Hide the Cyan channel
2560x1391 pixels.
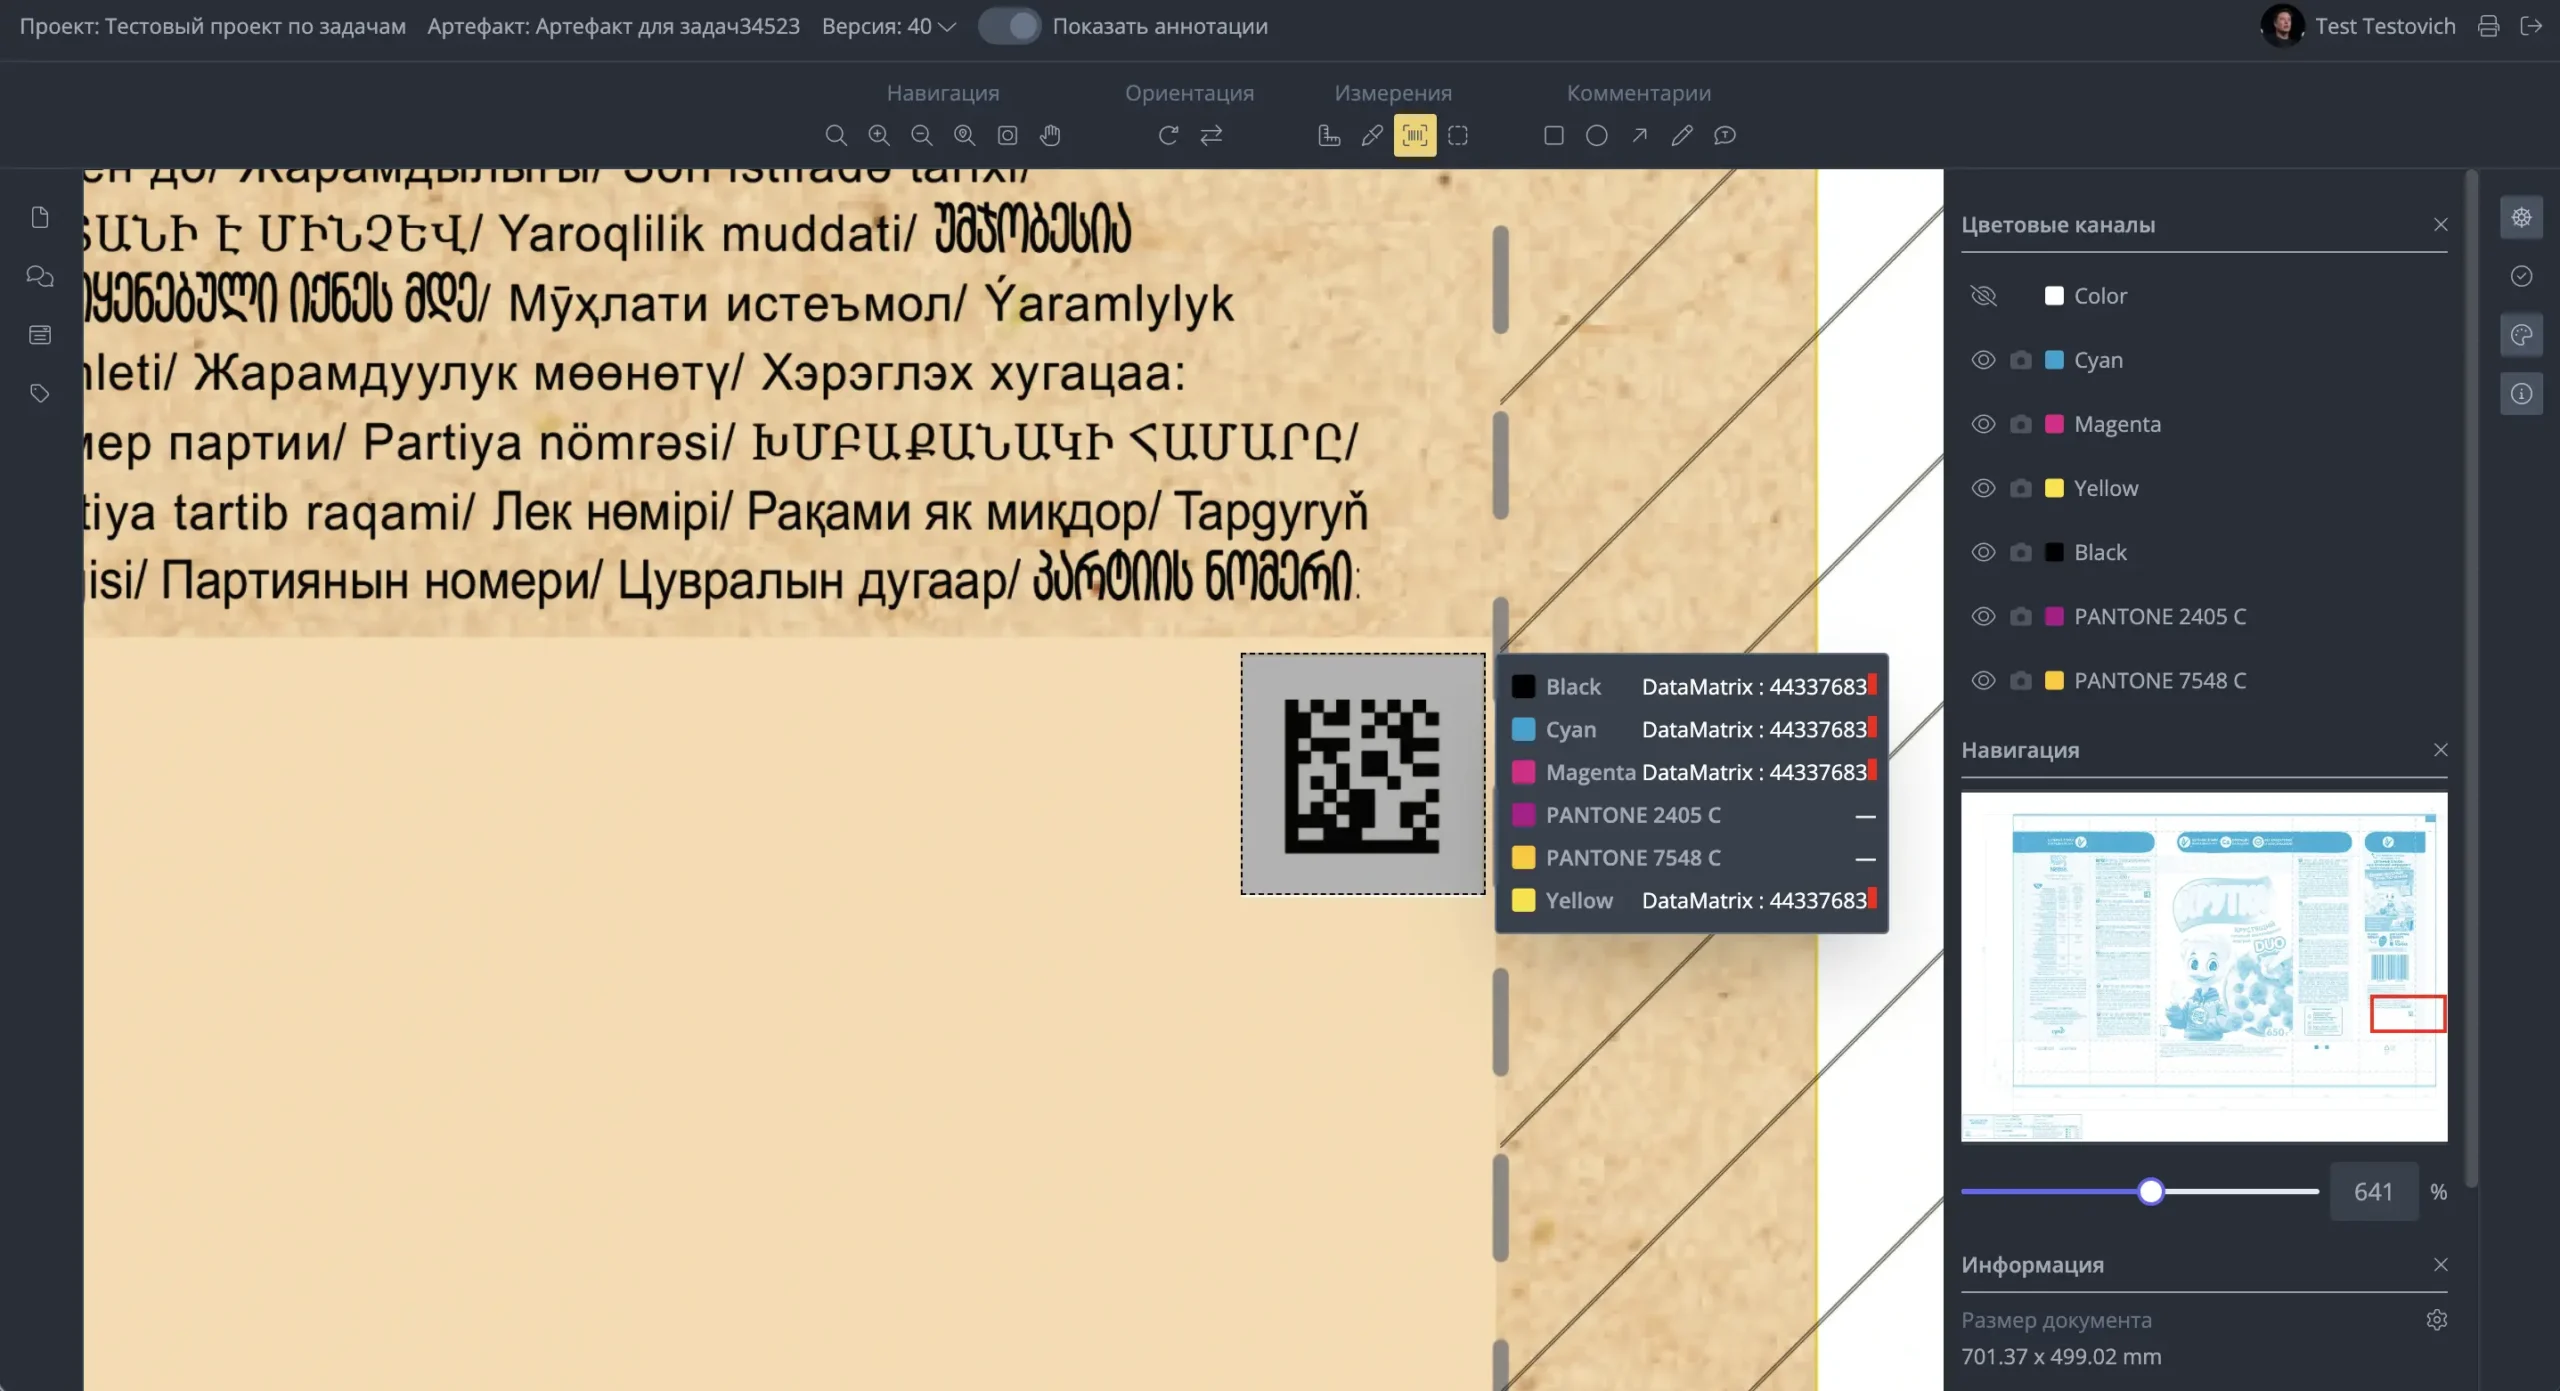click(1983, 360)
